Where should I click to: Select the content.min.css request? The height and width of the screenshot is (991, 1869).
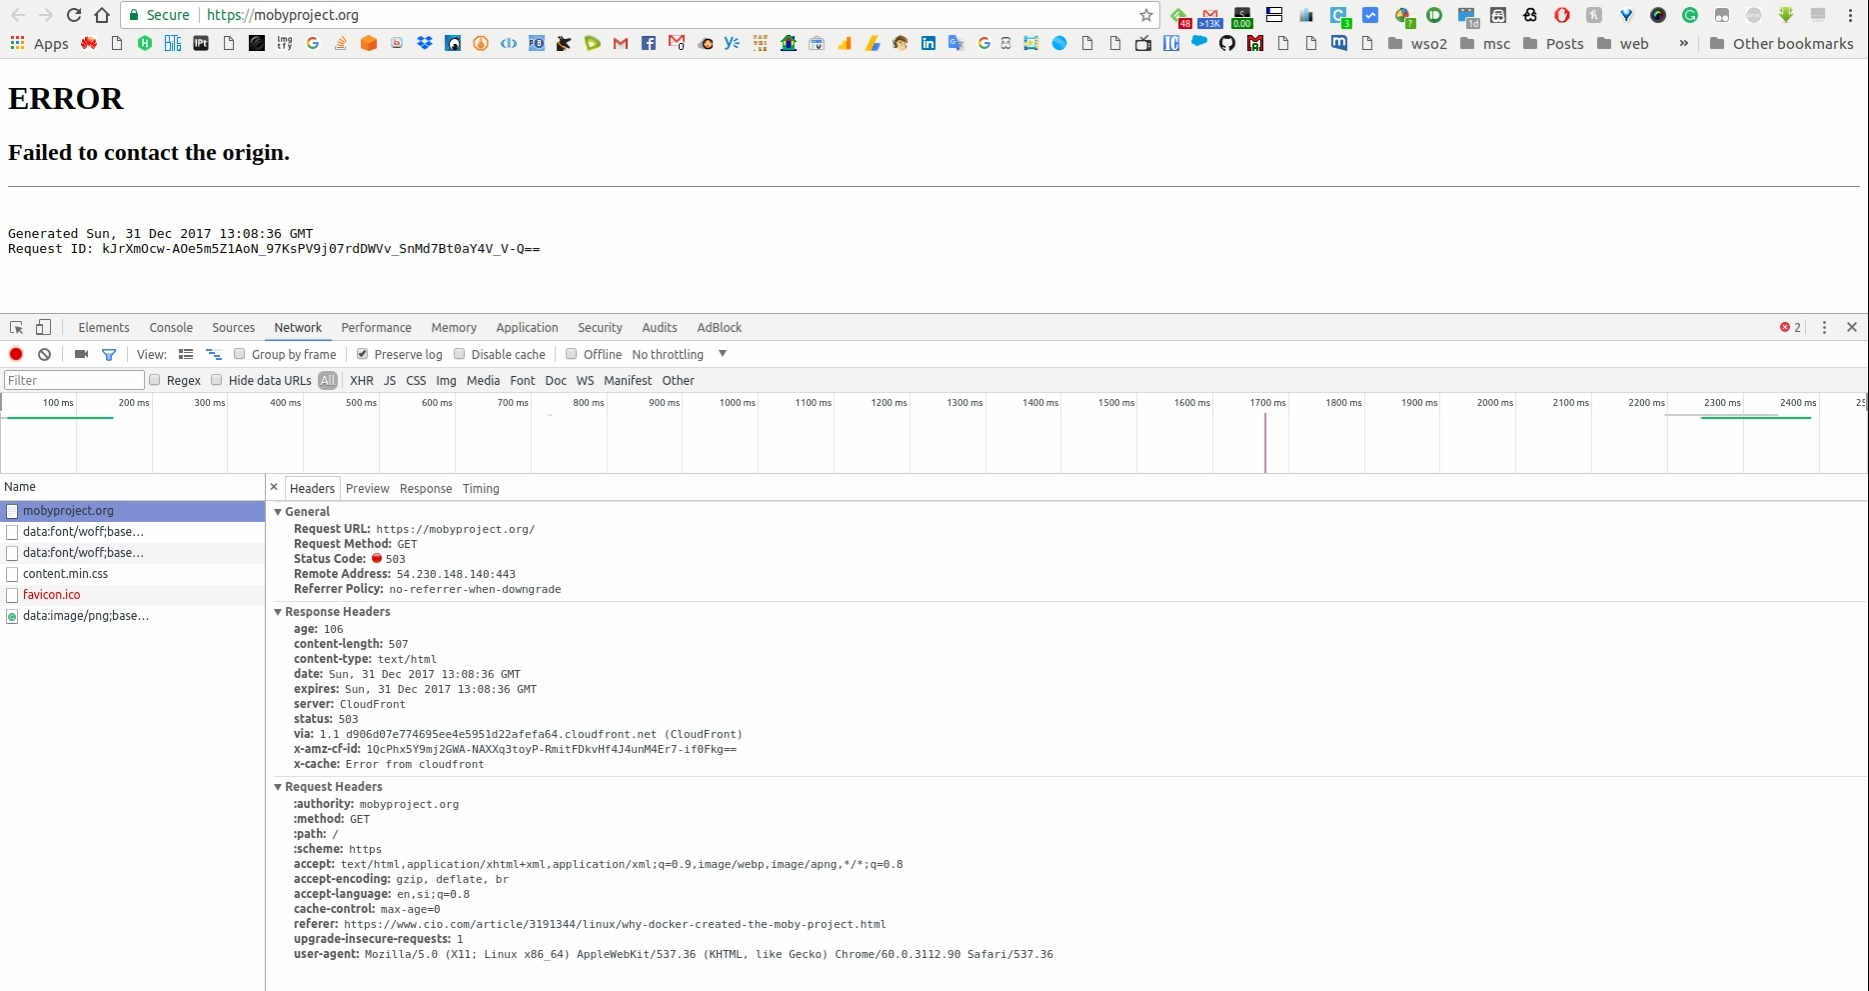click(132, 573)
